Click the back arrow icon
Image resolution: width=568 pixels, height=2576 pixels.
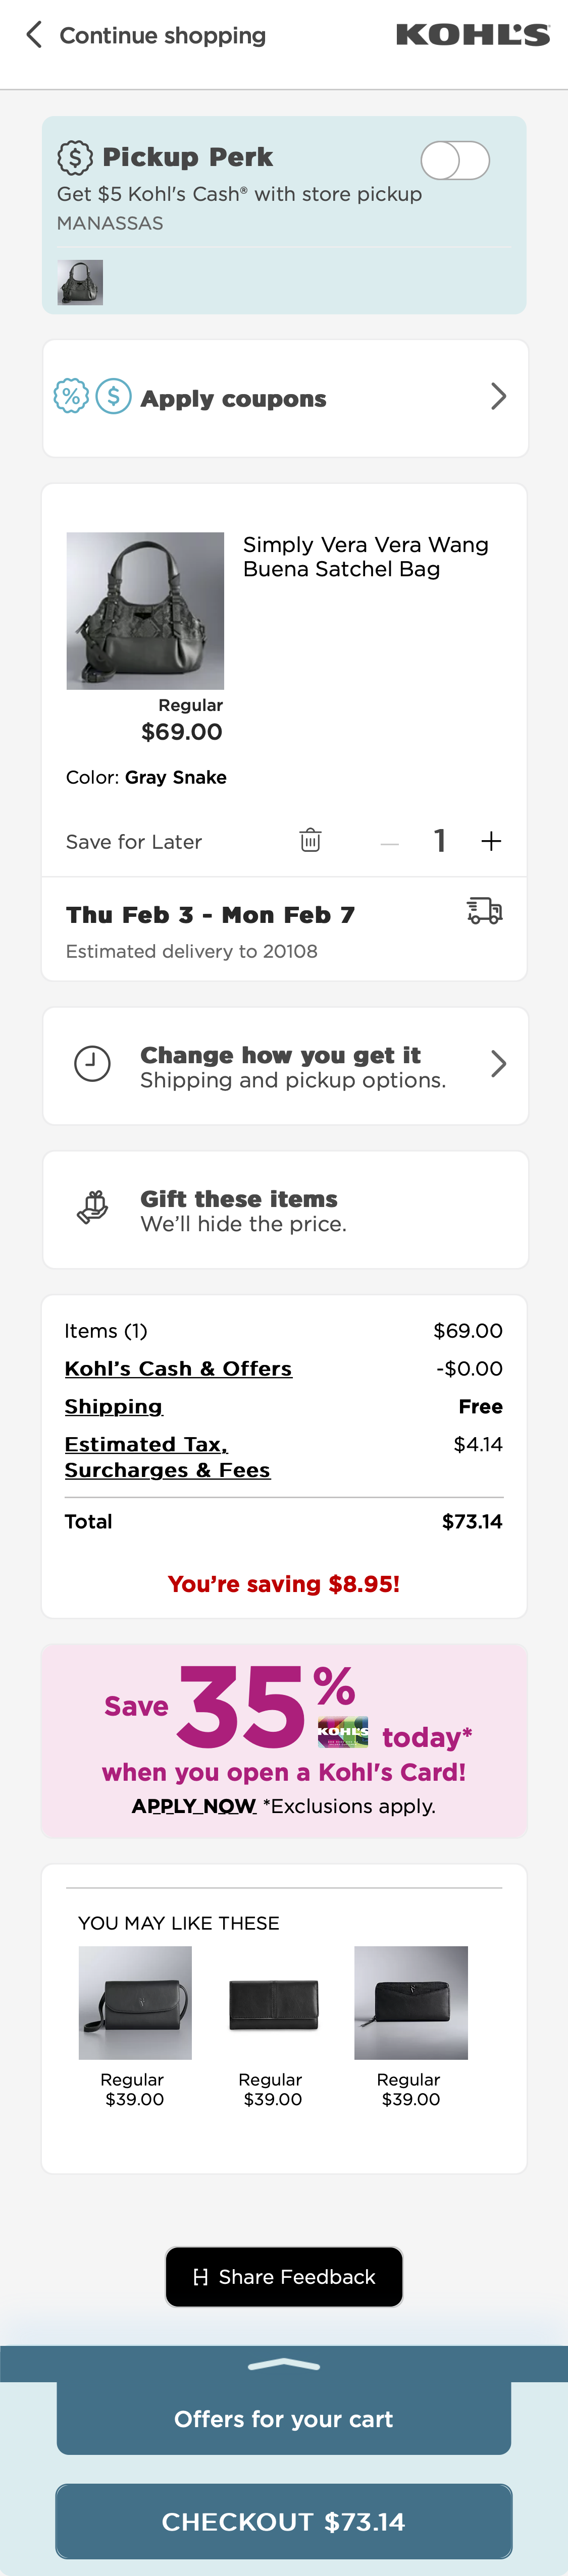(34, 35)
